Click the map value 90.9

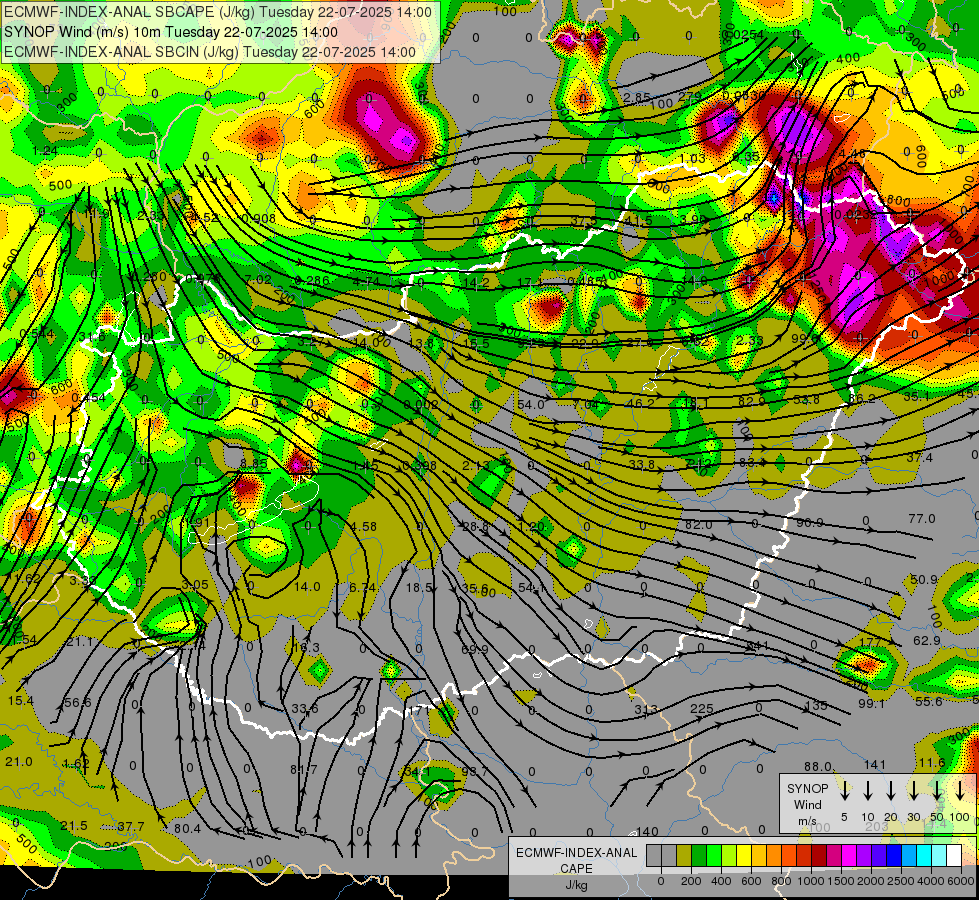coord(810,523)
